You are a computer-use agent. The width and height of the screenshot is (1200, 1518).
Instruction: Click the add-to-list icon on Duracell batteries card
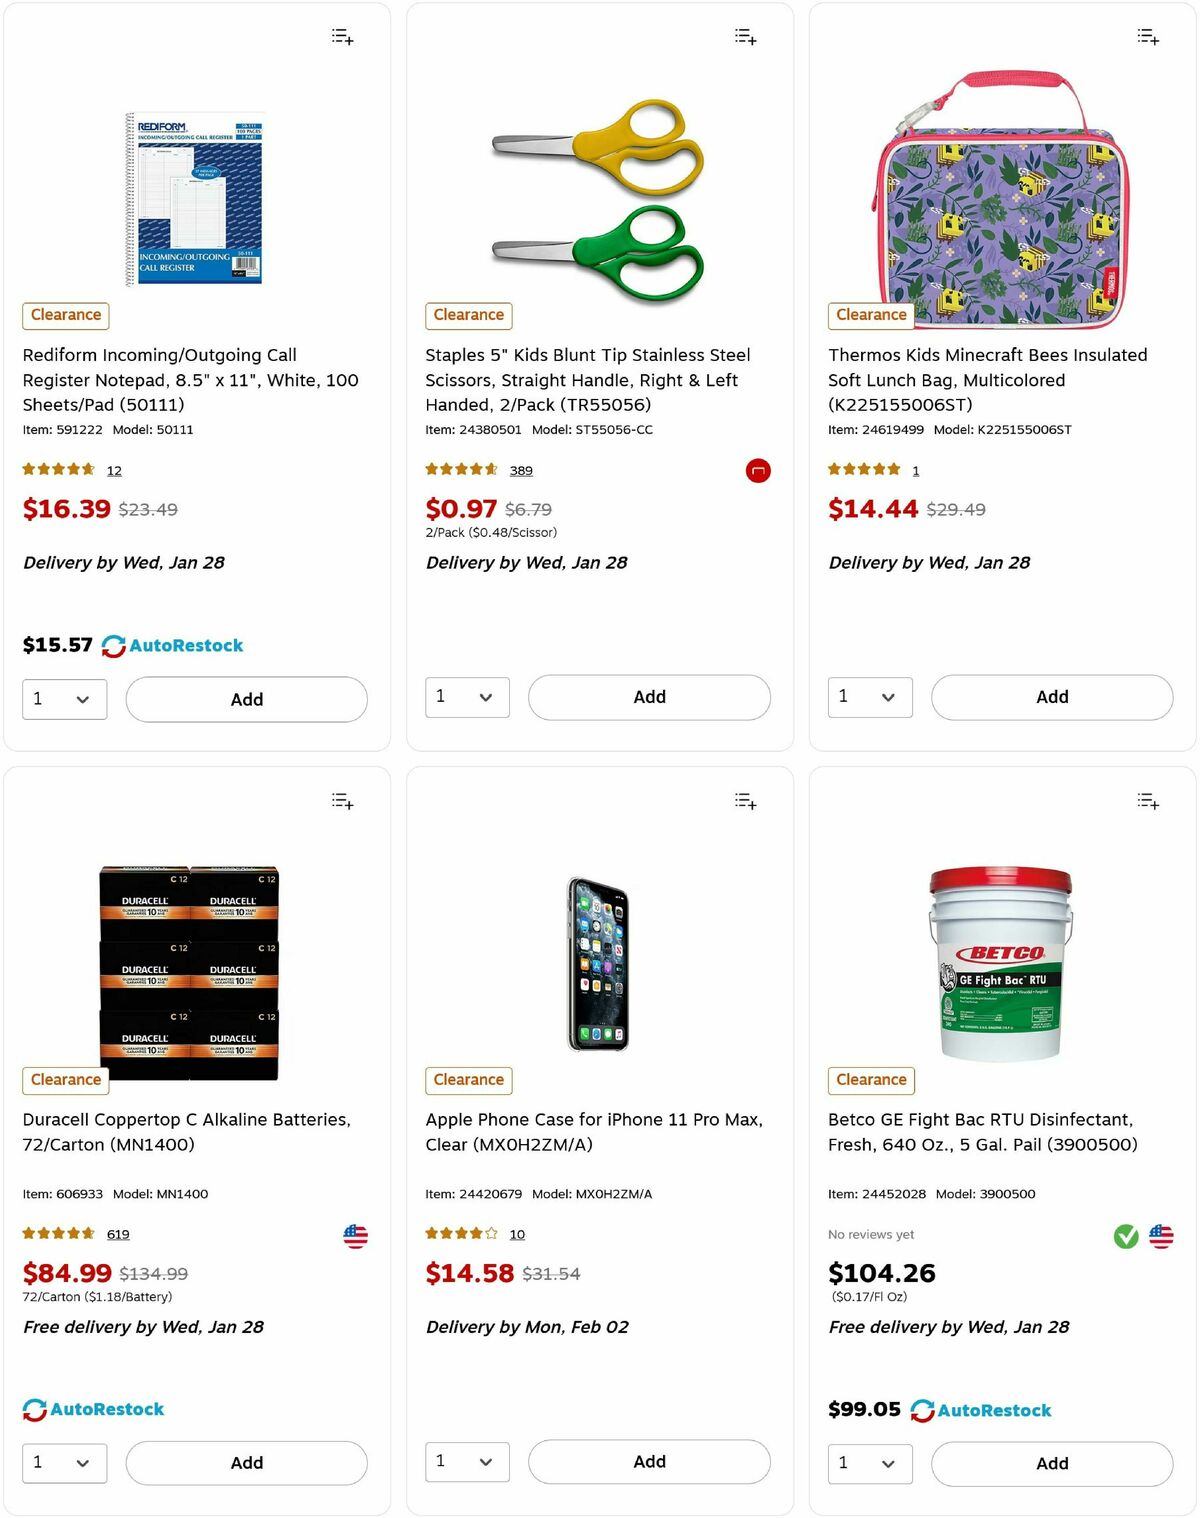click(x=341, y=800)
